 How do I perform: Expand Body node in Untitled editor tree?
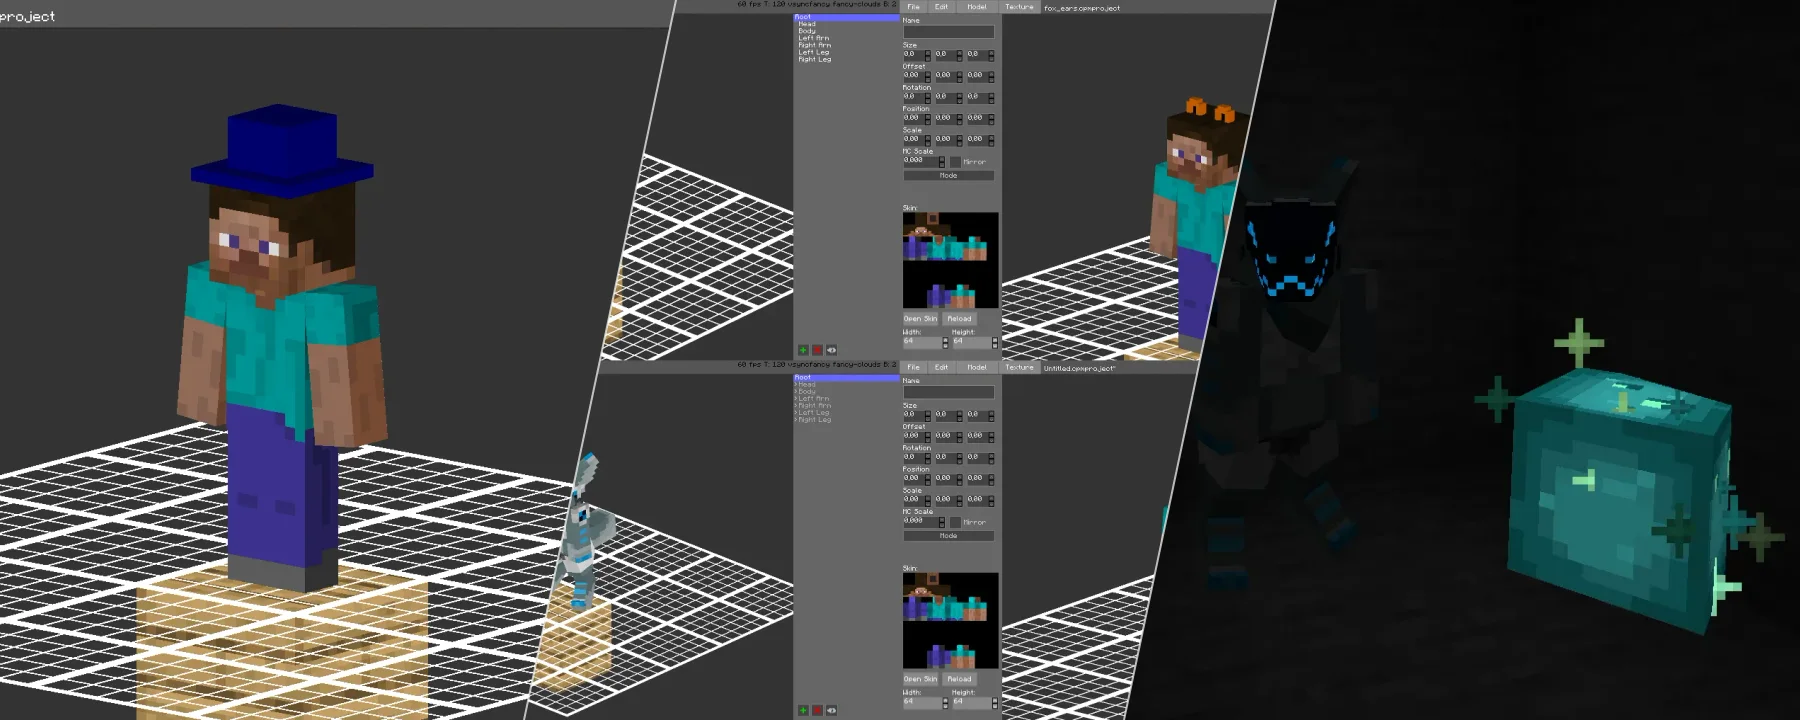coord(796,392)
